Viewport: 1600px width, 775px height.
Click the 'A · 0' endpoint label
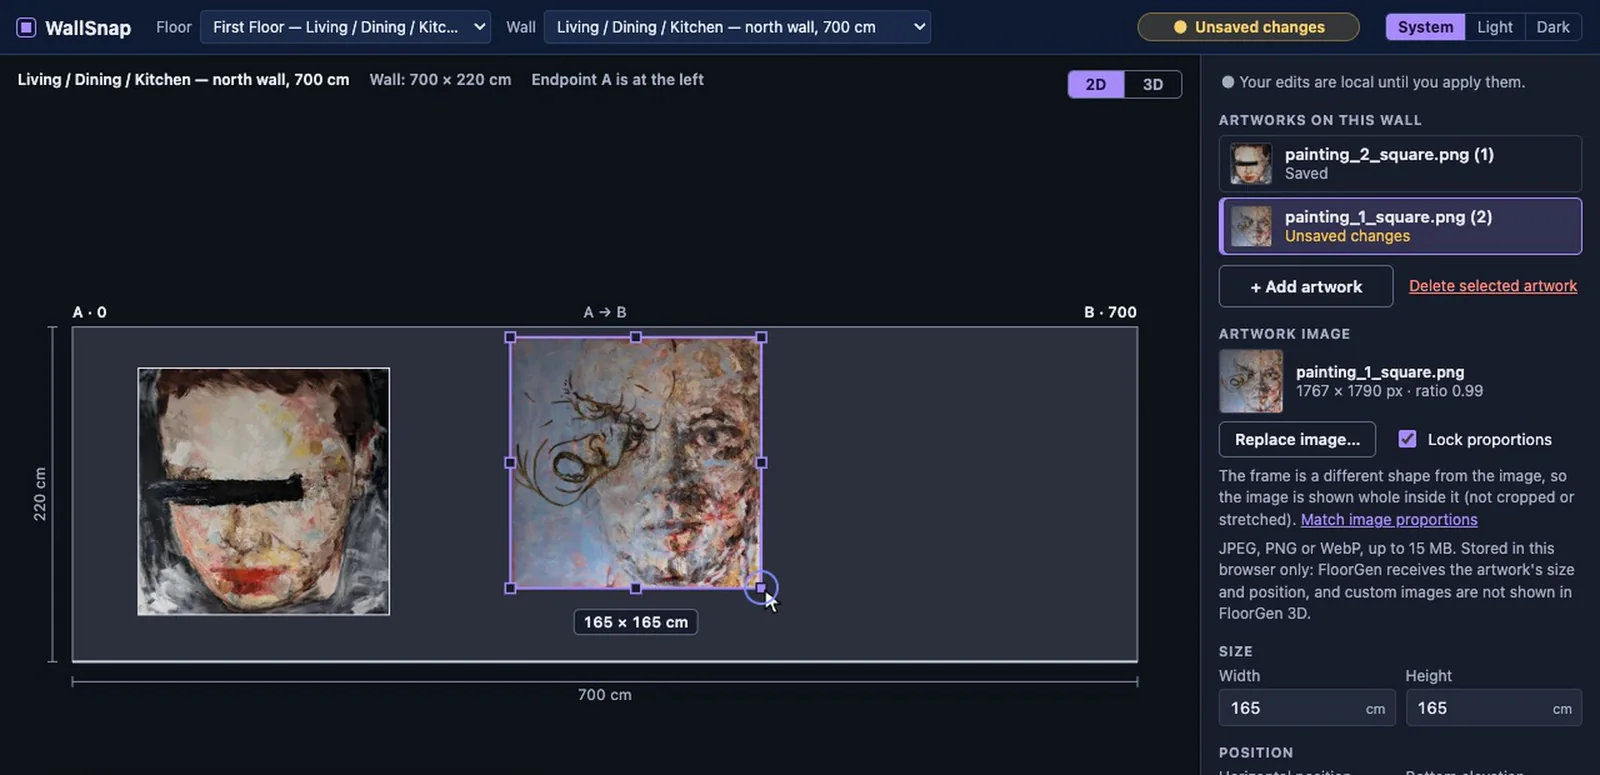click(90, 312)
